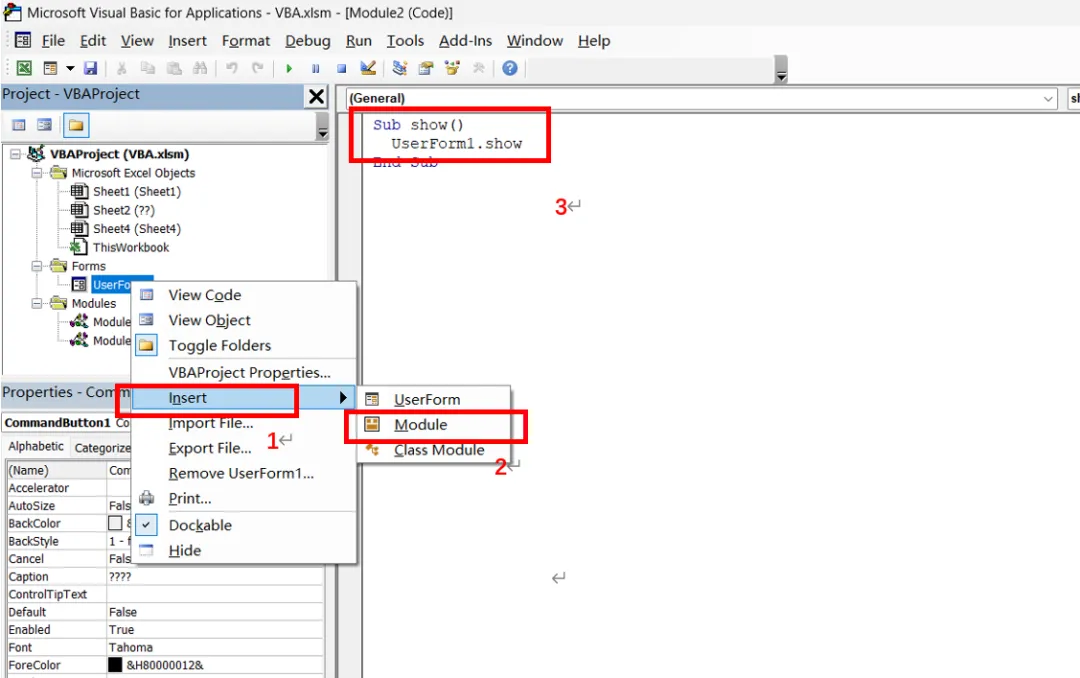Click the Copy toolbar icon
The width and height of the screenshot is (1080, 678).
pos(147,68)
